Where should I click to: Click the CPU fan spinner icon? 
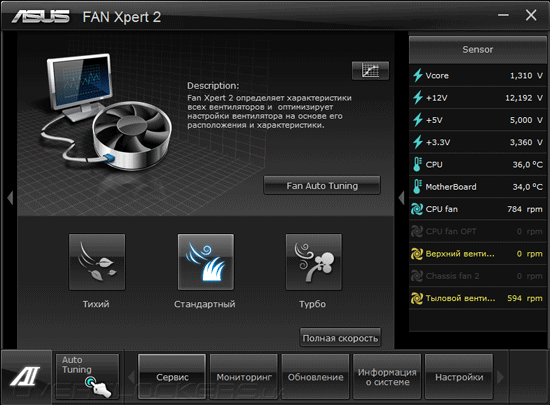[417, 209]
